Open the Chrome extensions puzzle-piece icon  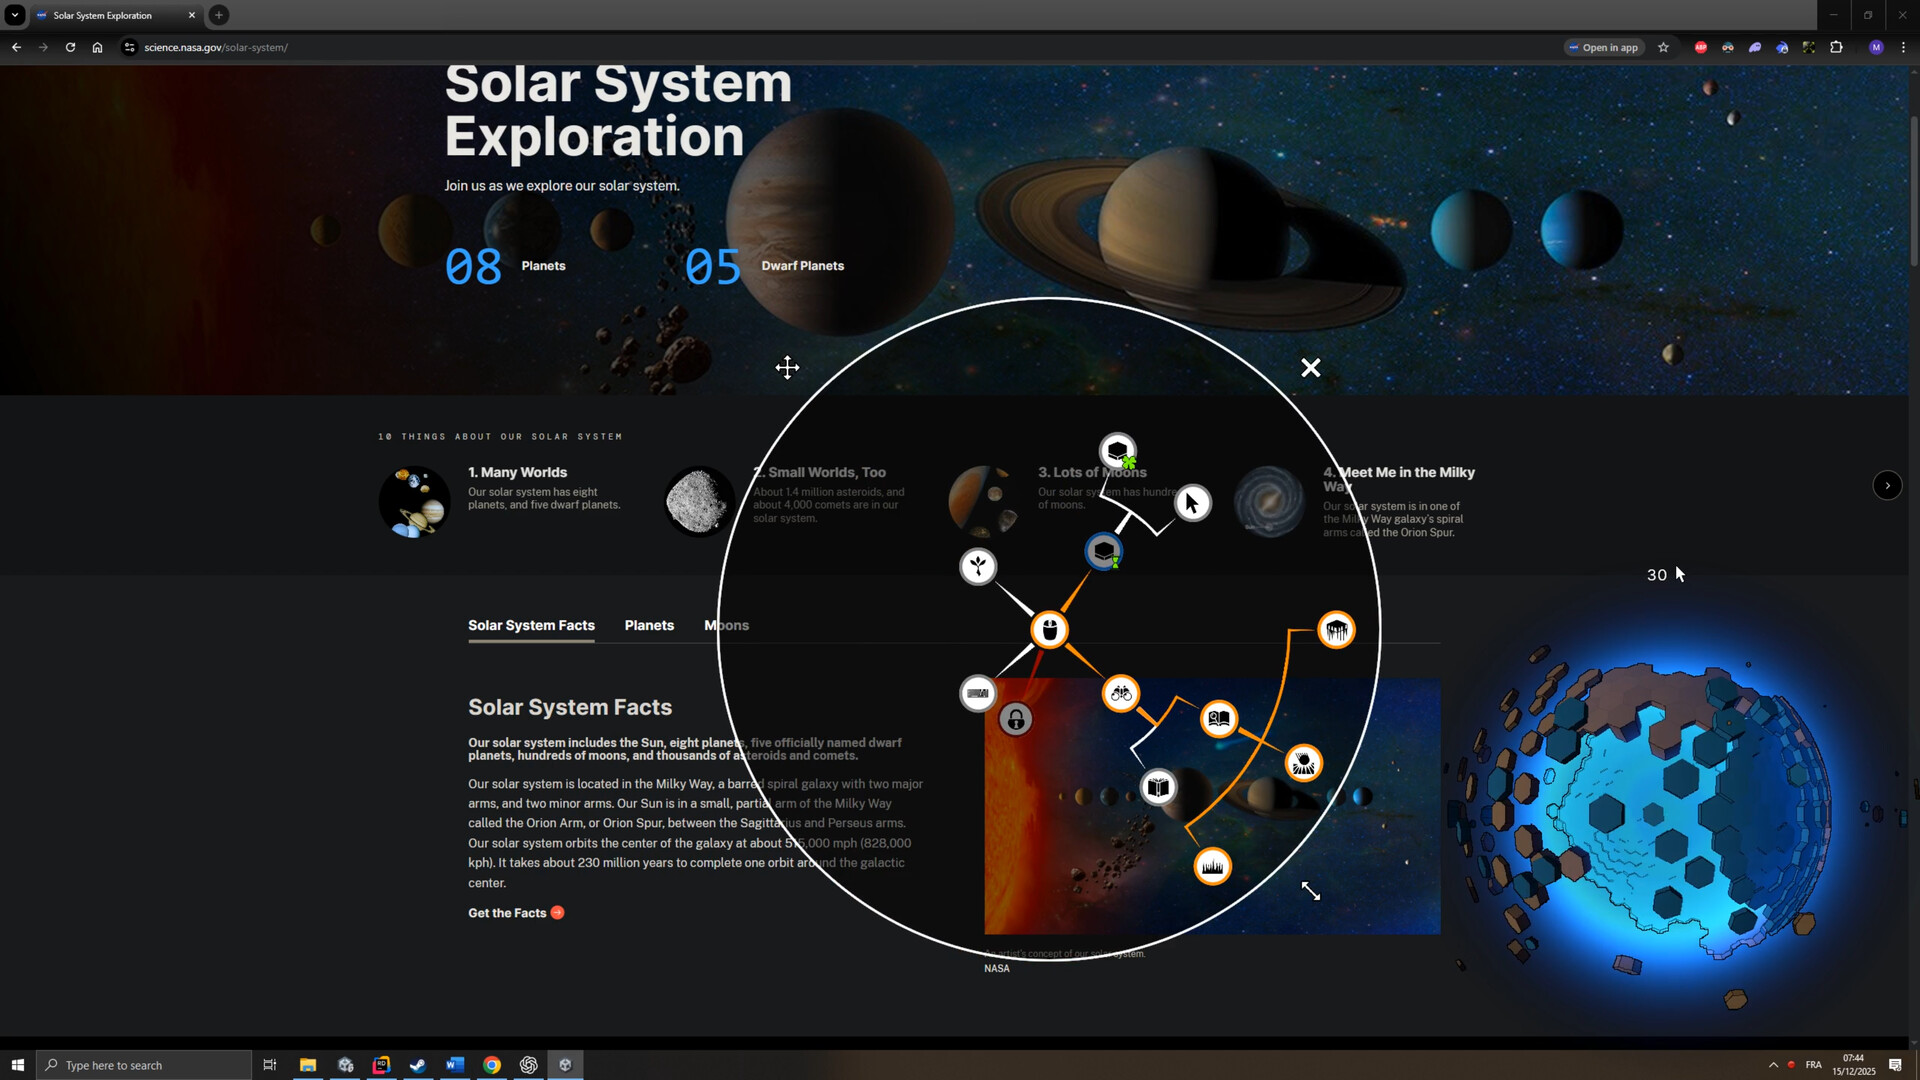tap(1838, 47)
